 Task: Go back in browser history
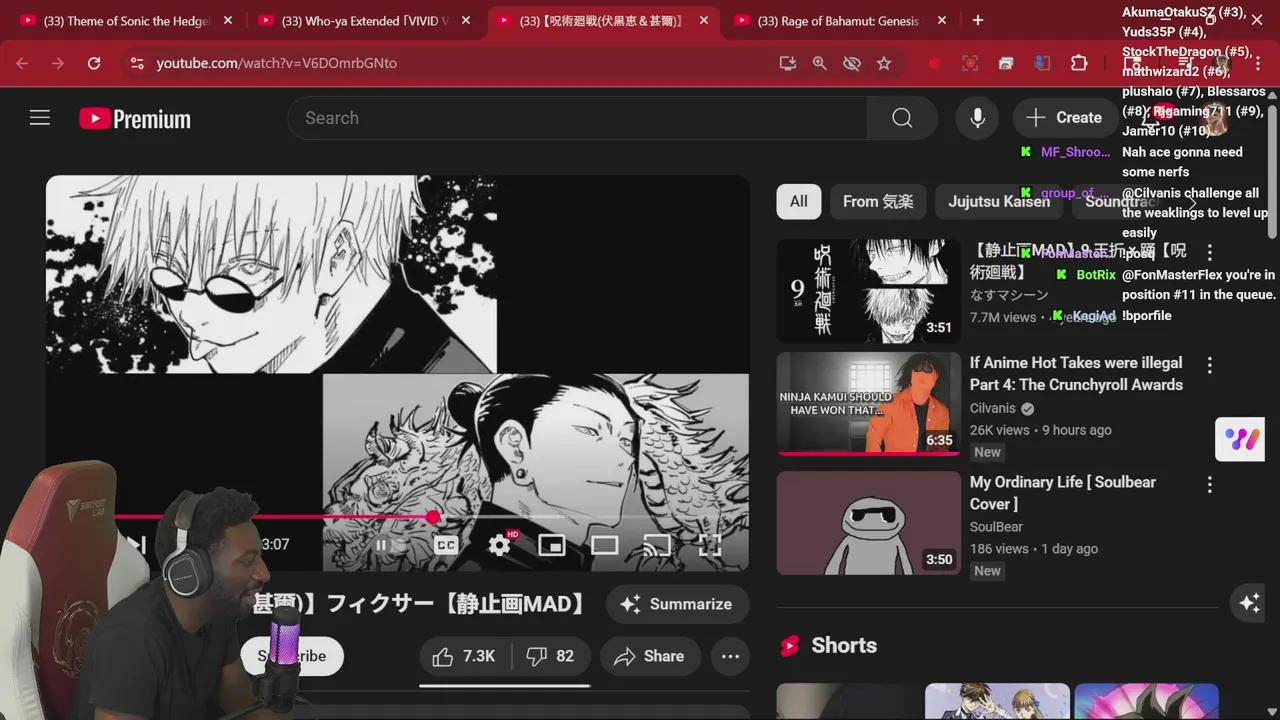tap(22, 63)
